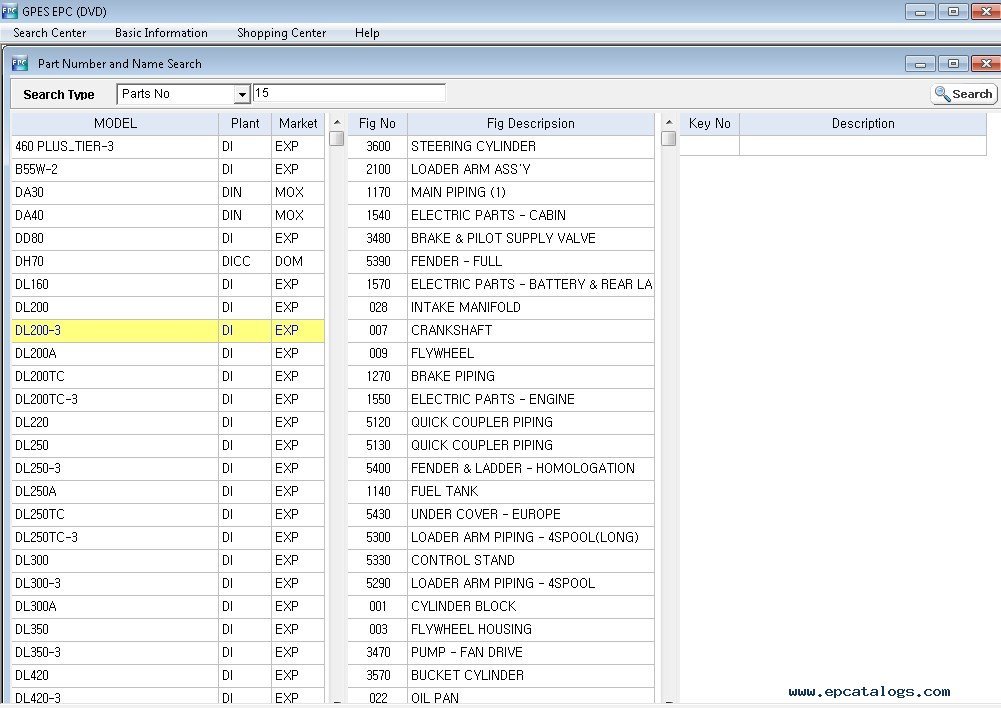Image resolution: width=1001 pixels, height=708 pixels.
Task: Minimize the Part Number and Name Search subwindow
Action: (x=921, y=64)
